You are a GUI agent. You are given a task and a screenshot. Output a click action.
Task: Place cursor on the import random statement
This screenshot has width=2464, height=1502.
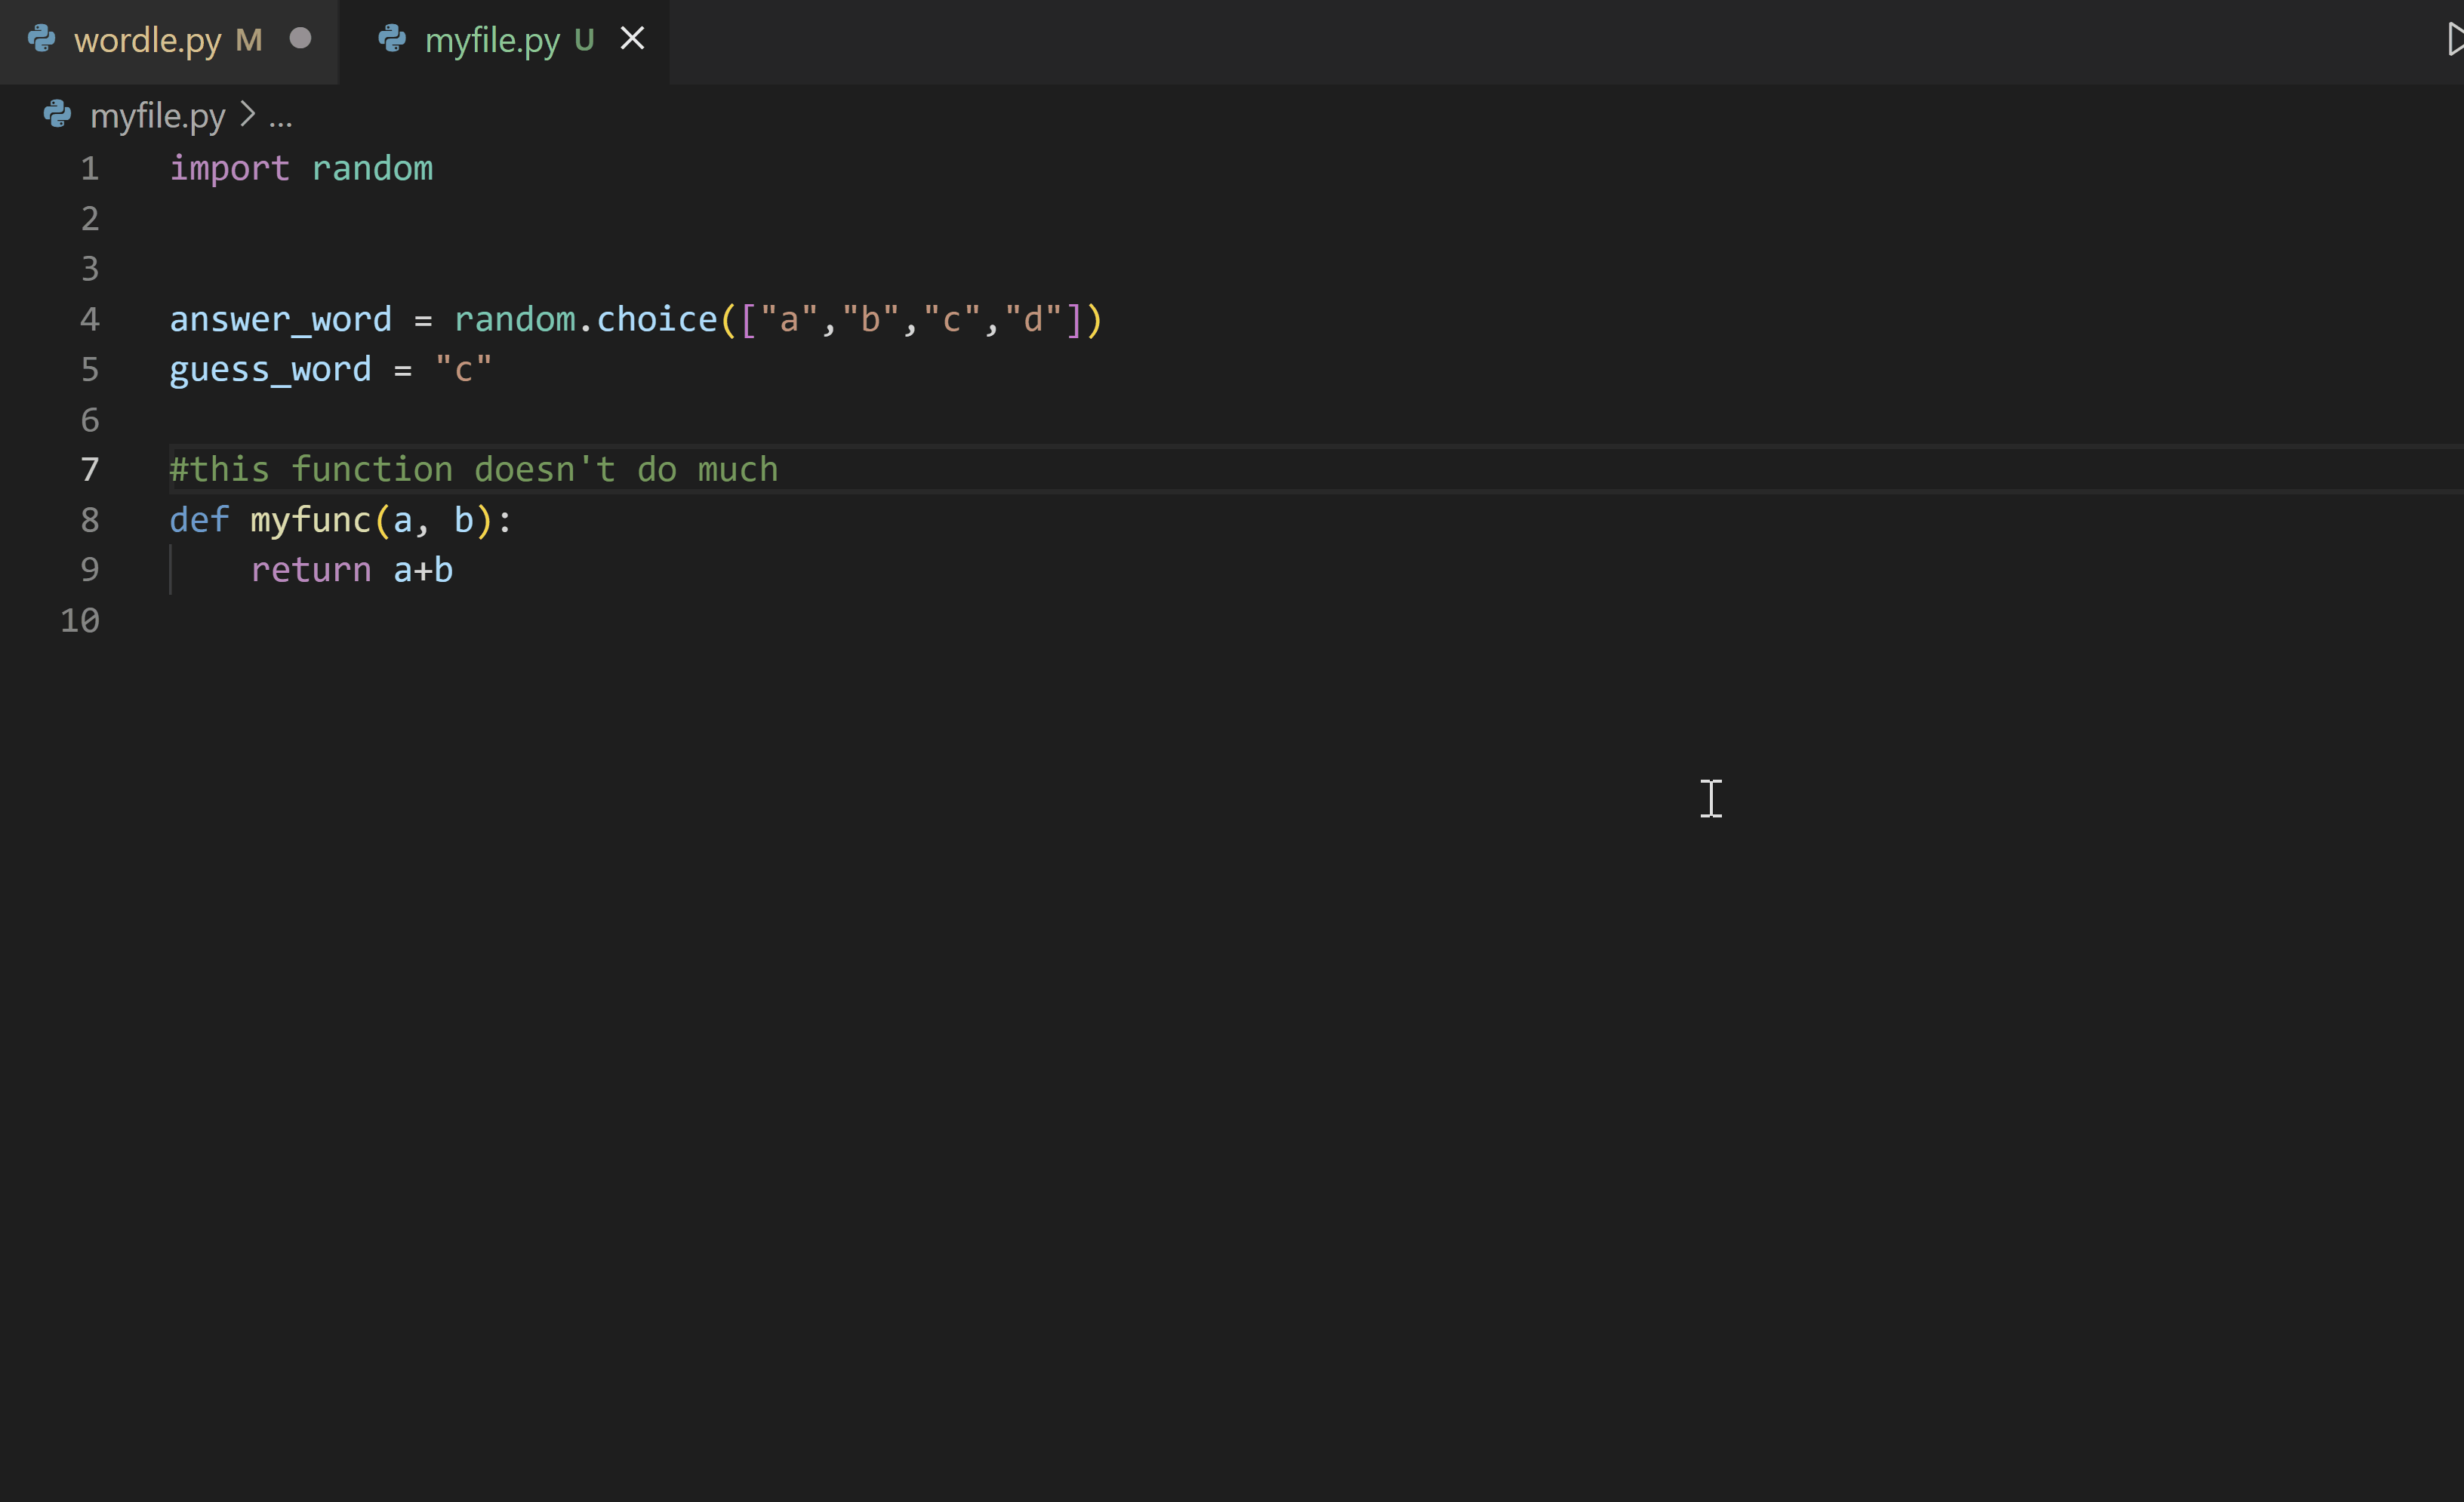tap(300, 168)
